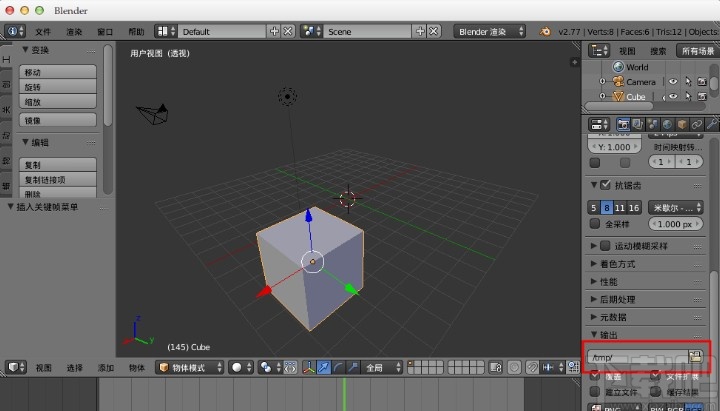Toggle Camera renderability in outliner
This screenshot has height=411, width=720.
702,82
